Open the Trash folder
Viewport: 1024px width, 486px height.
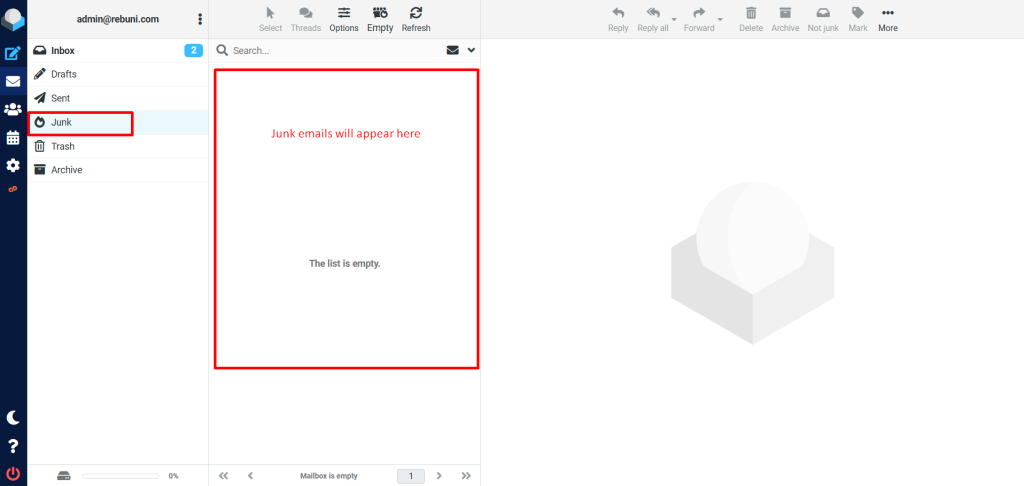point(62,146)
